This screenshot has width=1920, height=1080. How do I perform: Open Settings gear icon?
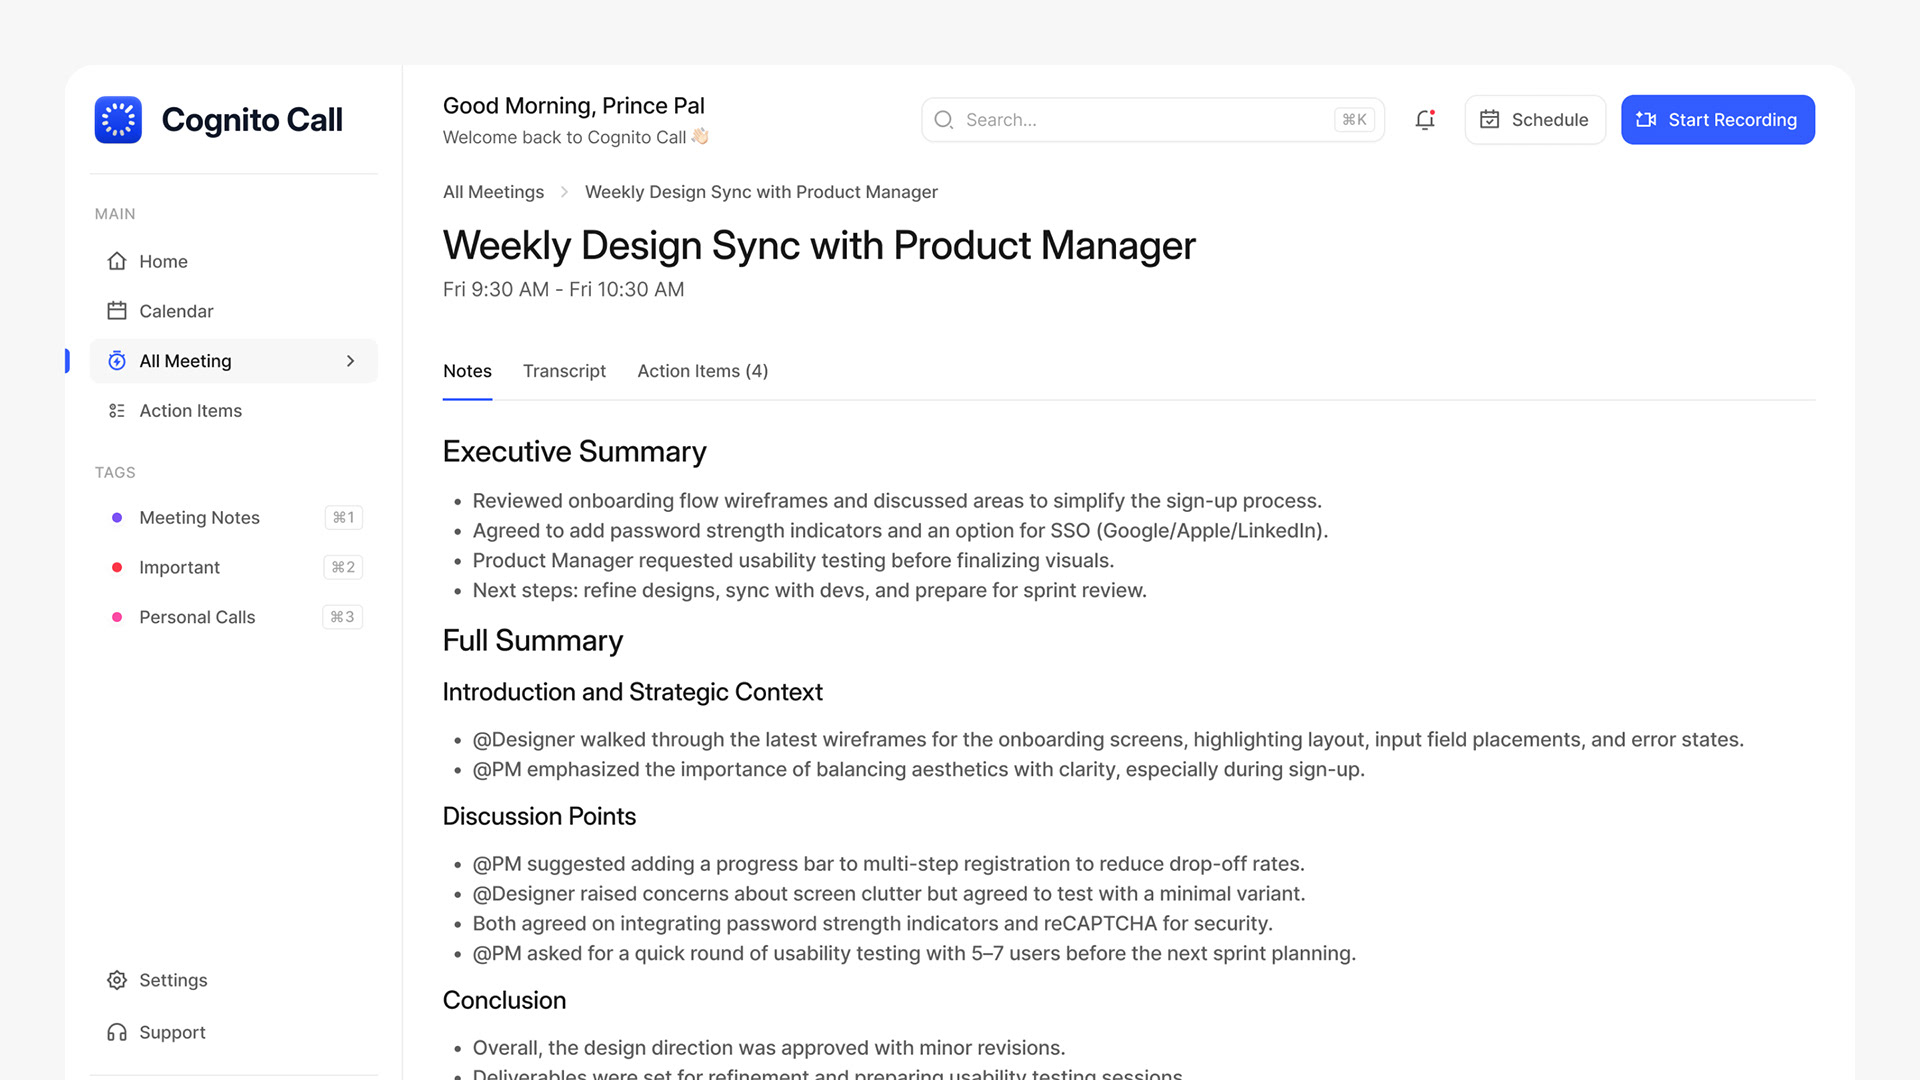point(117,980)
